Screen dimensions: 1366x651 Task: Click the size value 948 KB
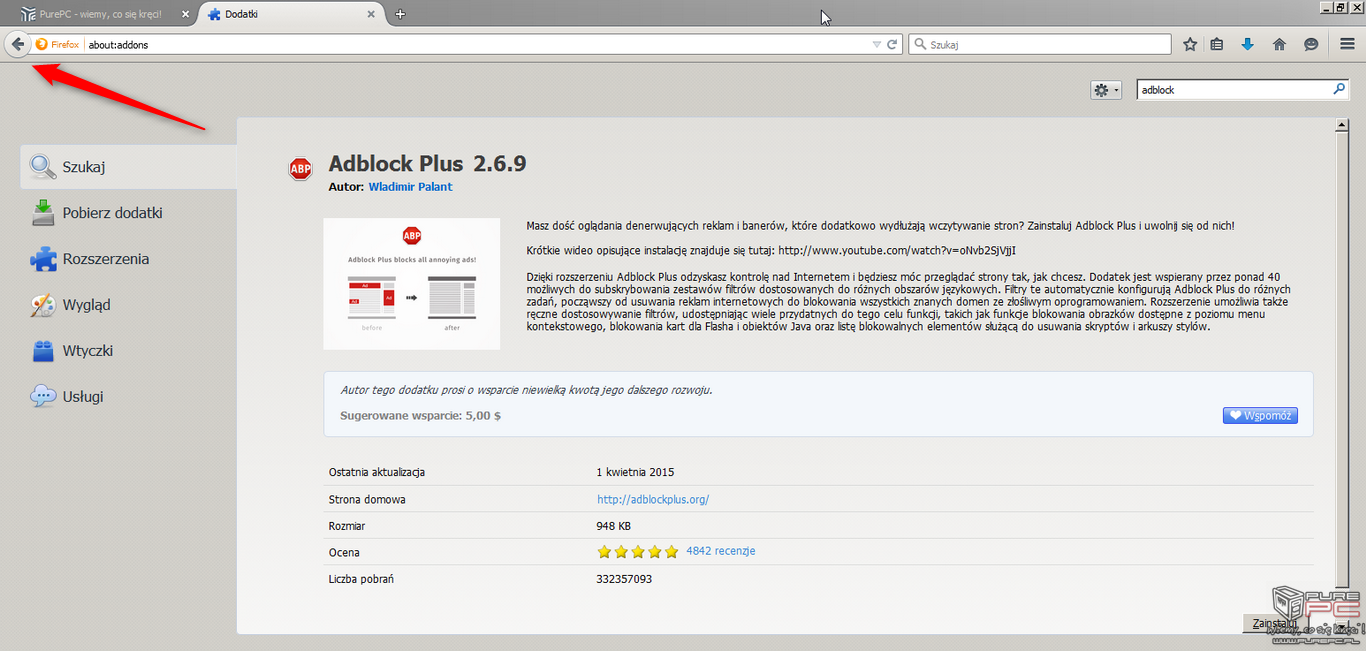(613, 525)
